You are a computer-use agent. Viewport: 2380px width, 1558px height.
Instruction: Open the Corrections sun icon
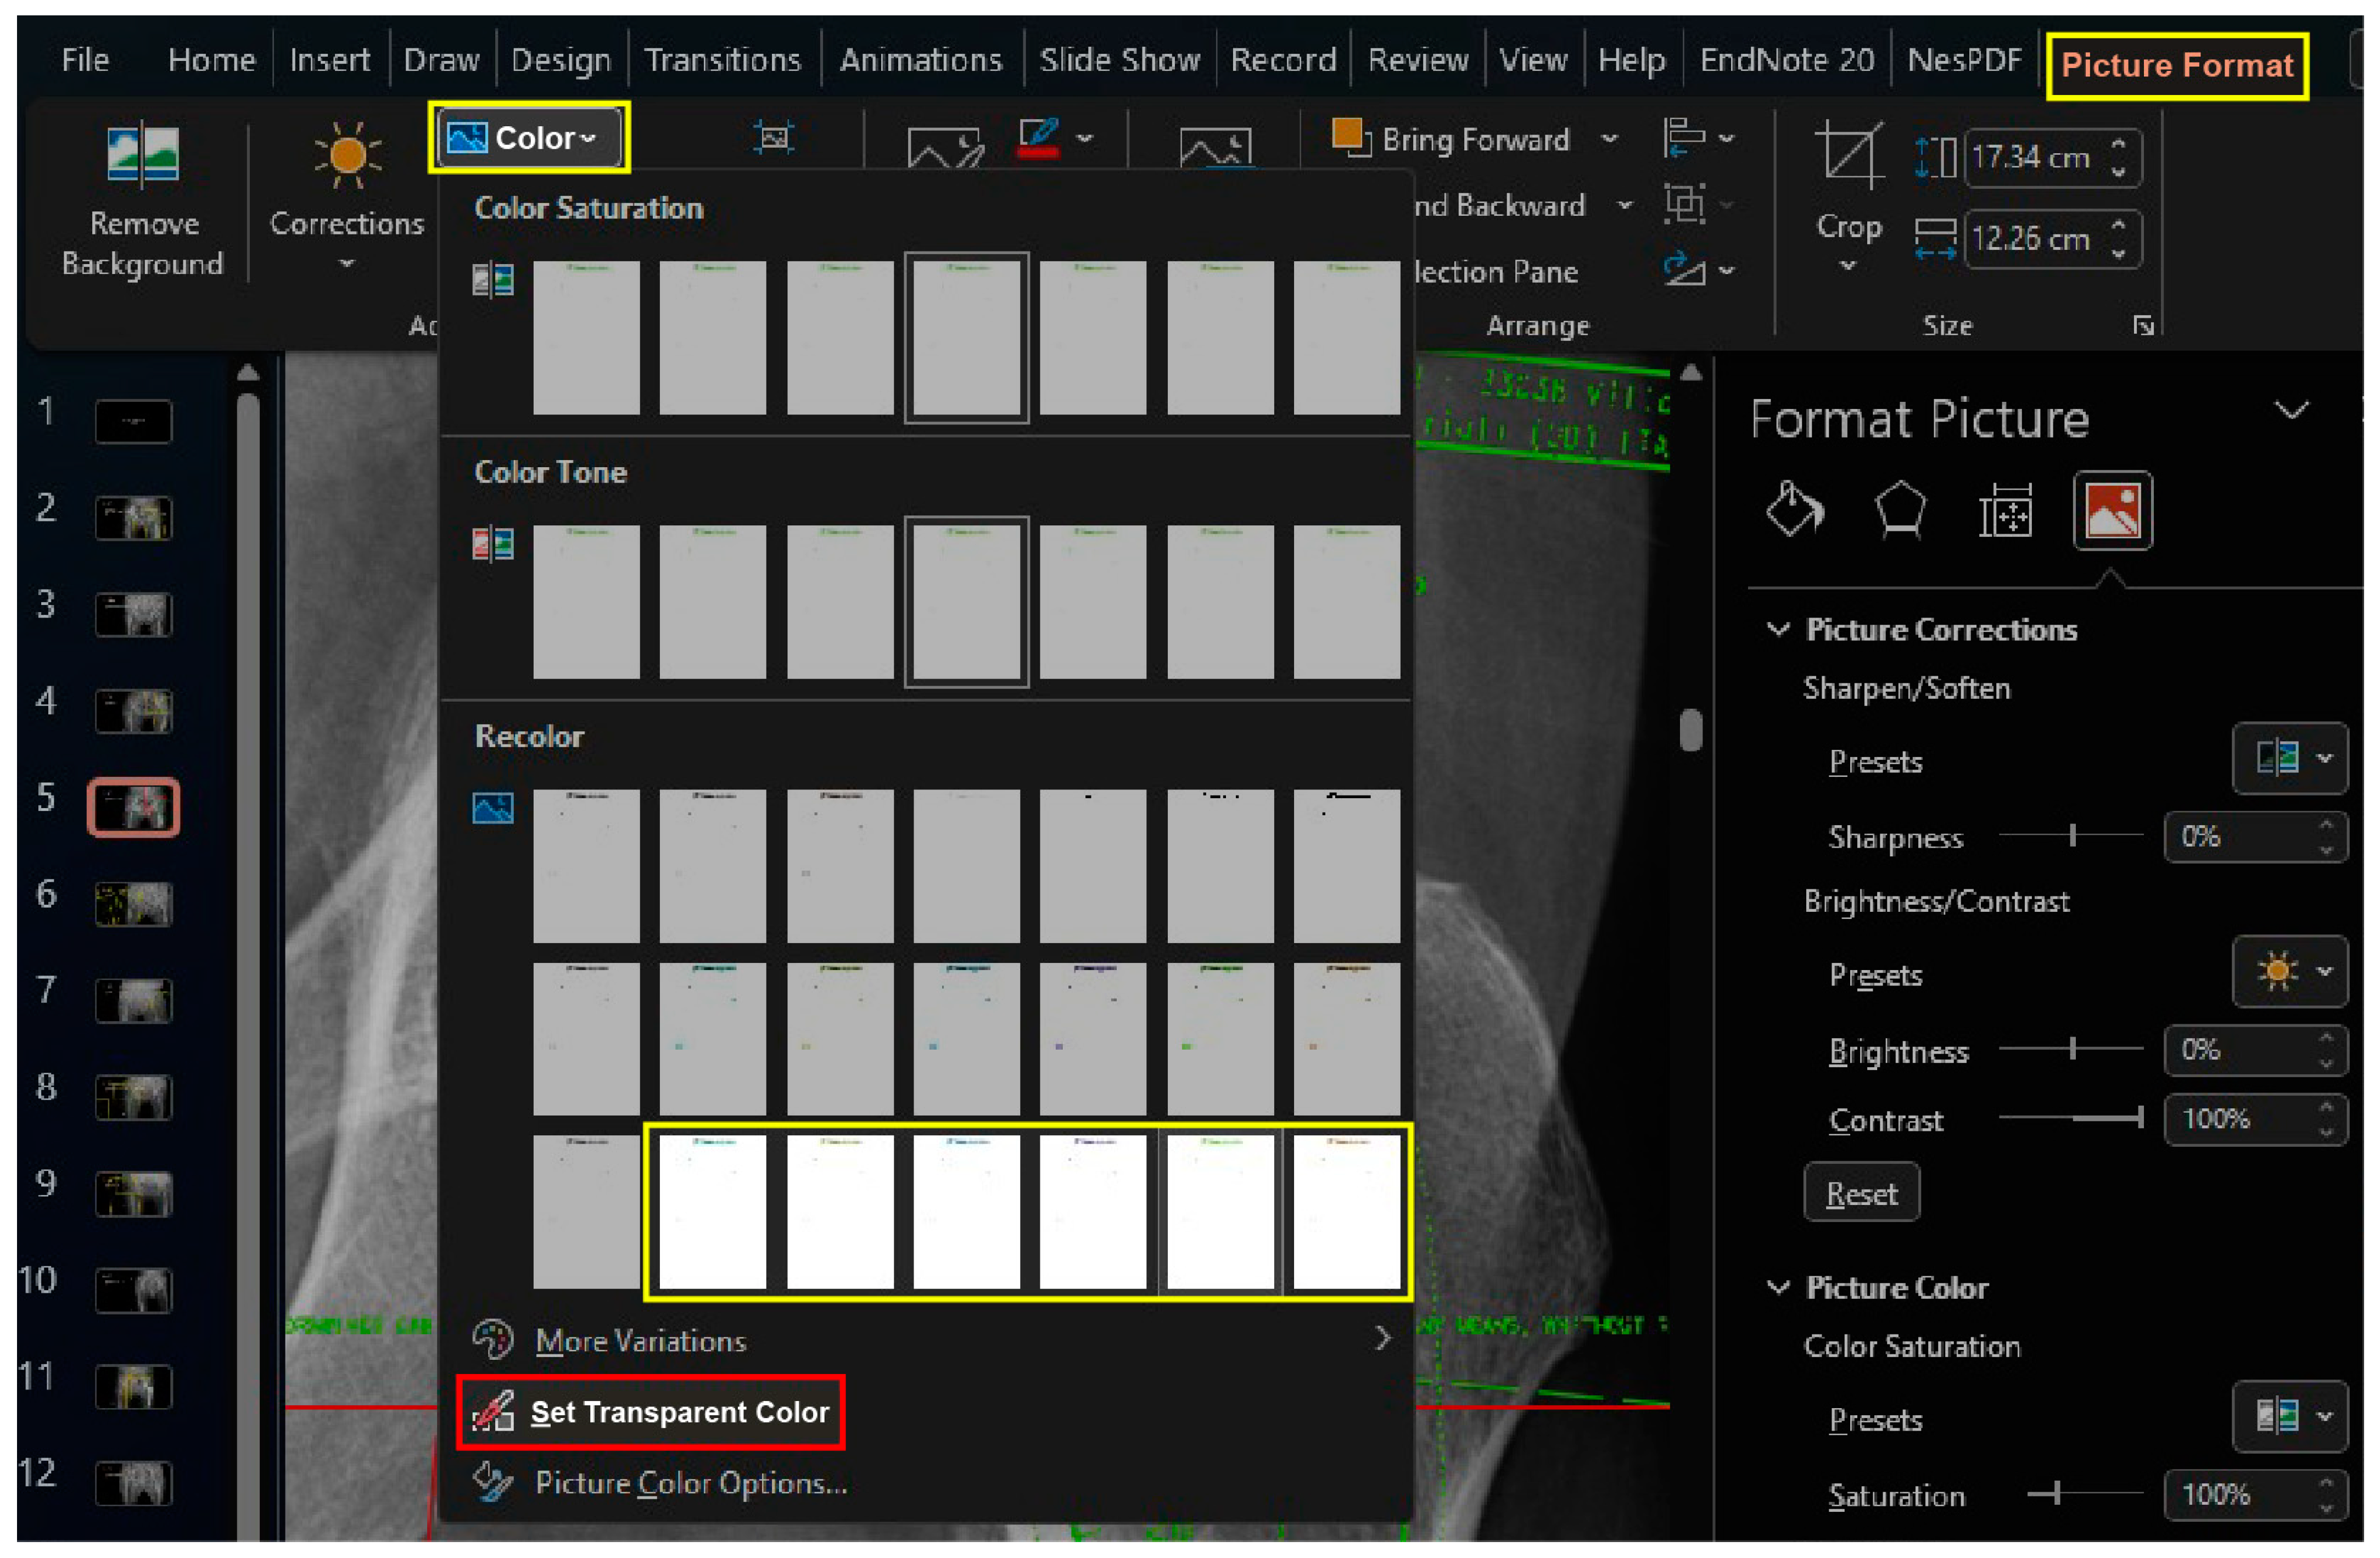tap(347, 156)
